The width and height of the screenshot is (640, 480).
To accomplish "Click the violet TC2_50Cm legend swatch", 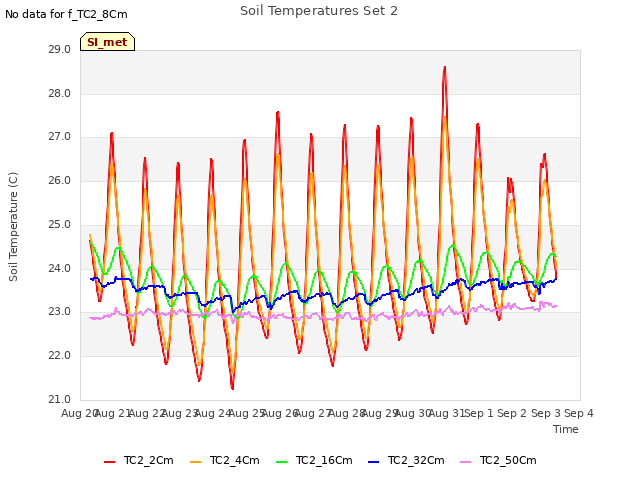I will (x=465, y=462).
